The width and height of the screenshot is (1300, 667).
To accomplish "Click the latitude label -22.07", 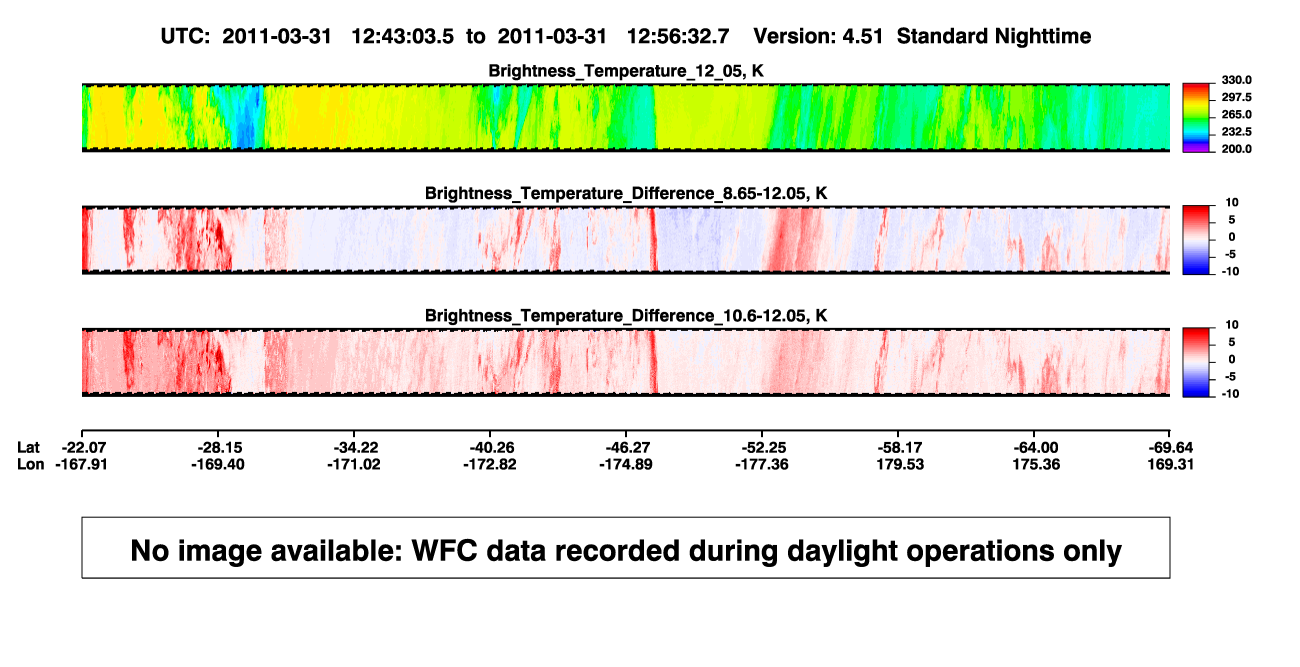I will [x=84, y=447].
